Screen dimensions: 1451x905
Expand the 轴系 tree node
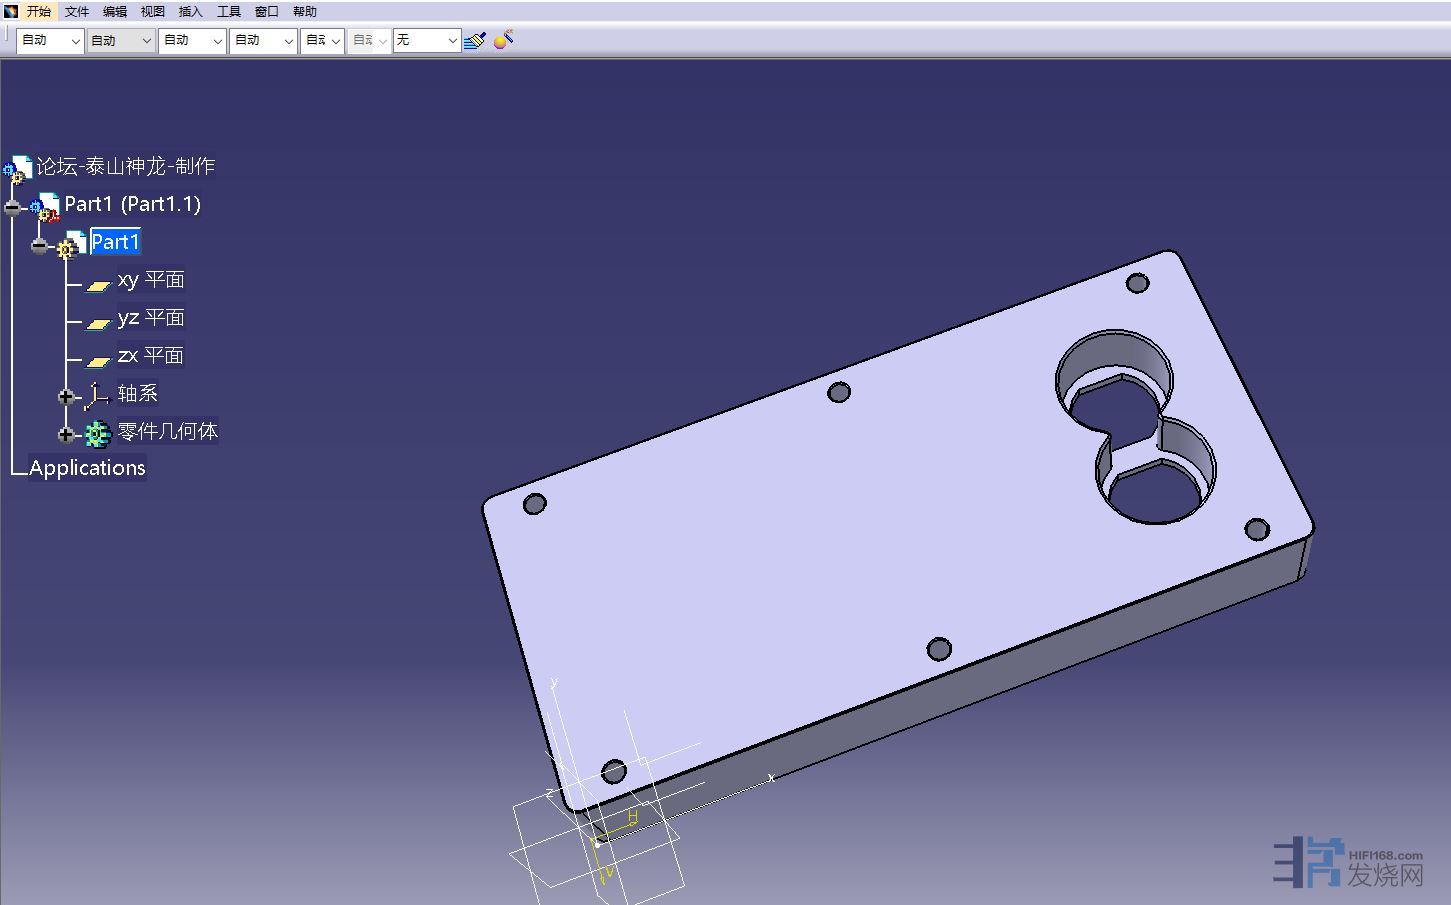(66, 397)
